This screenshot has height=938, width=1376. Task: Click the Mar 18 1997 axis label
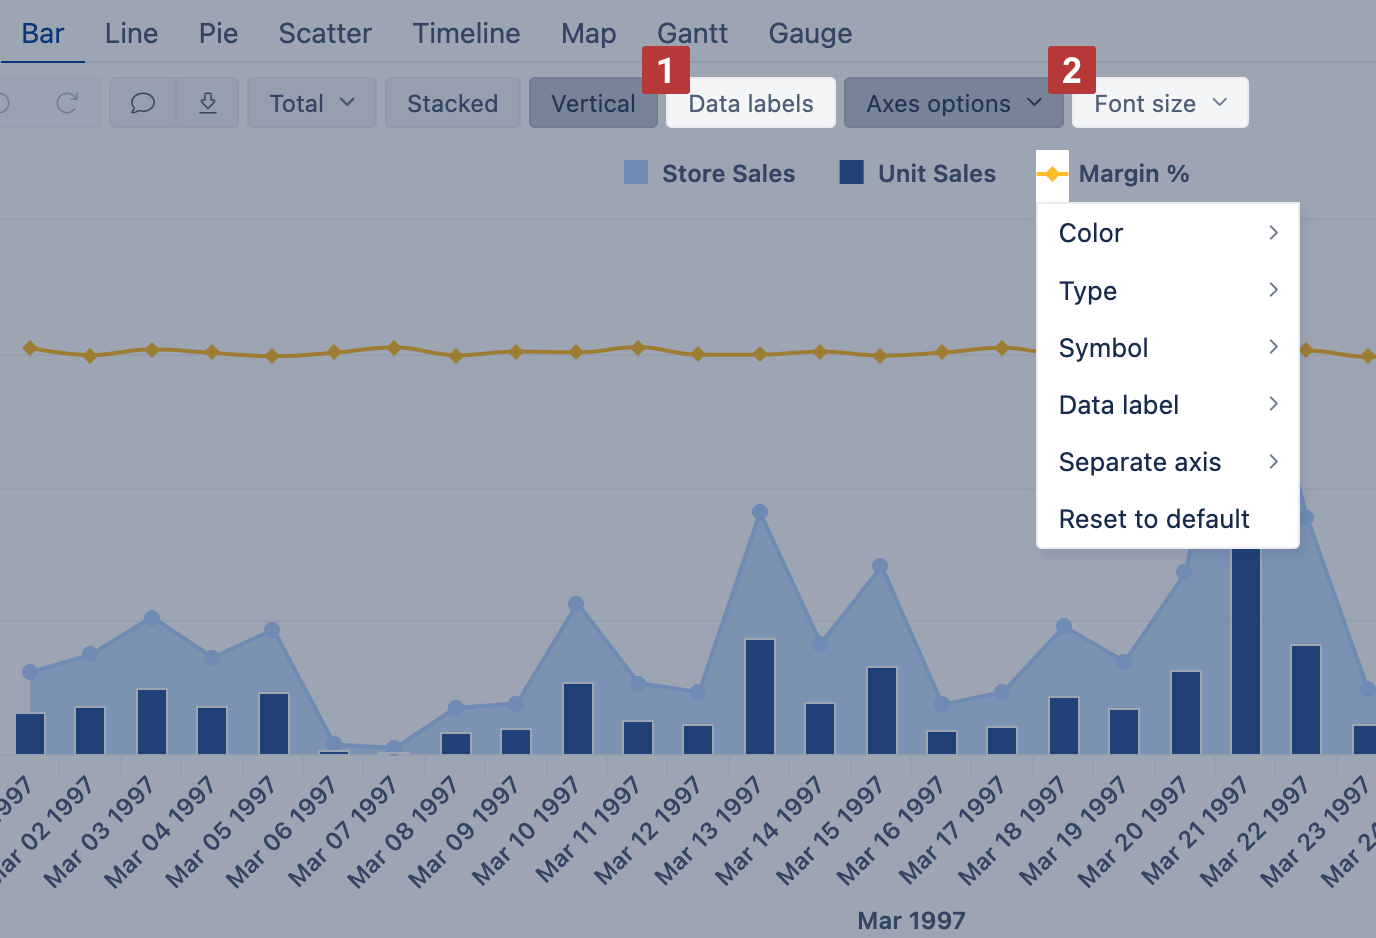pos(1012,834)
